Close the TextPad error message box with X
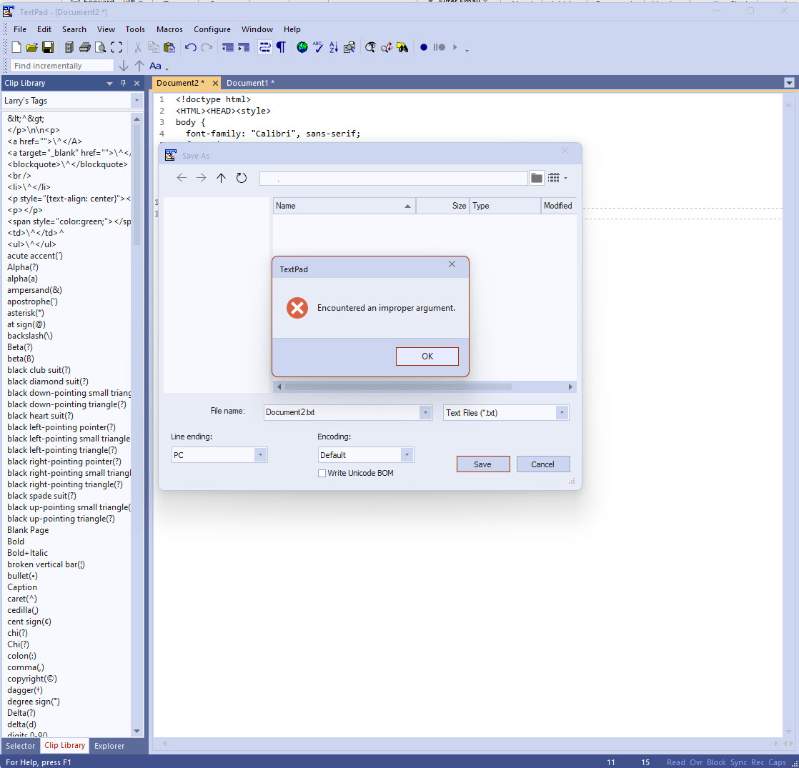This screenshot has width=799, height=768. coord(451,264)
